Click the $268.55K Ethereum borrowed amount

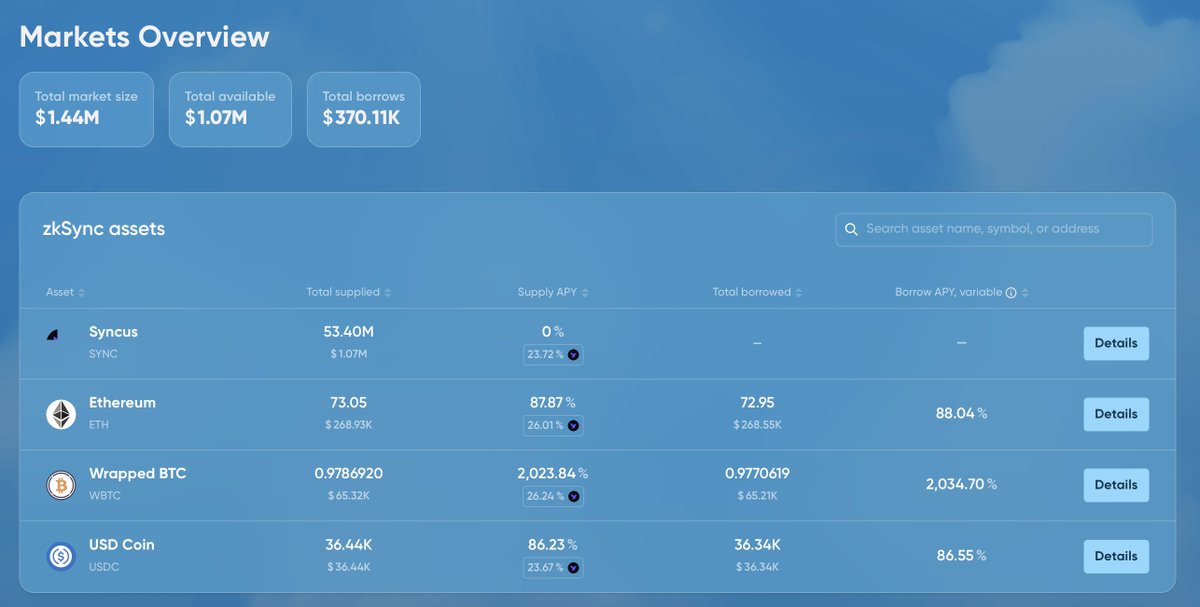click(x=757, y=425)
